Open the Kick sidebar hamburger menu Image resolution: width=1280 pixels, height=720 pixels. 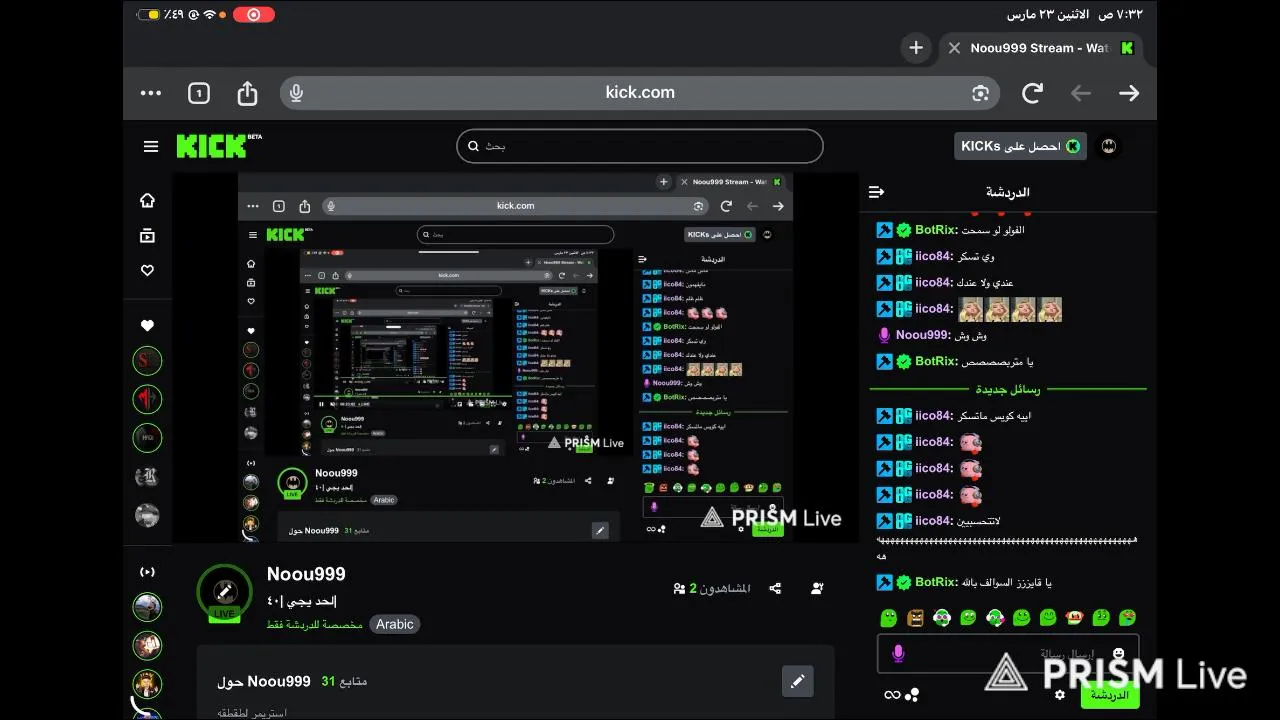pyautogui.click(x=151, y=146)
